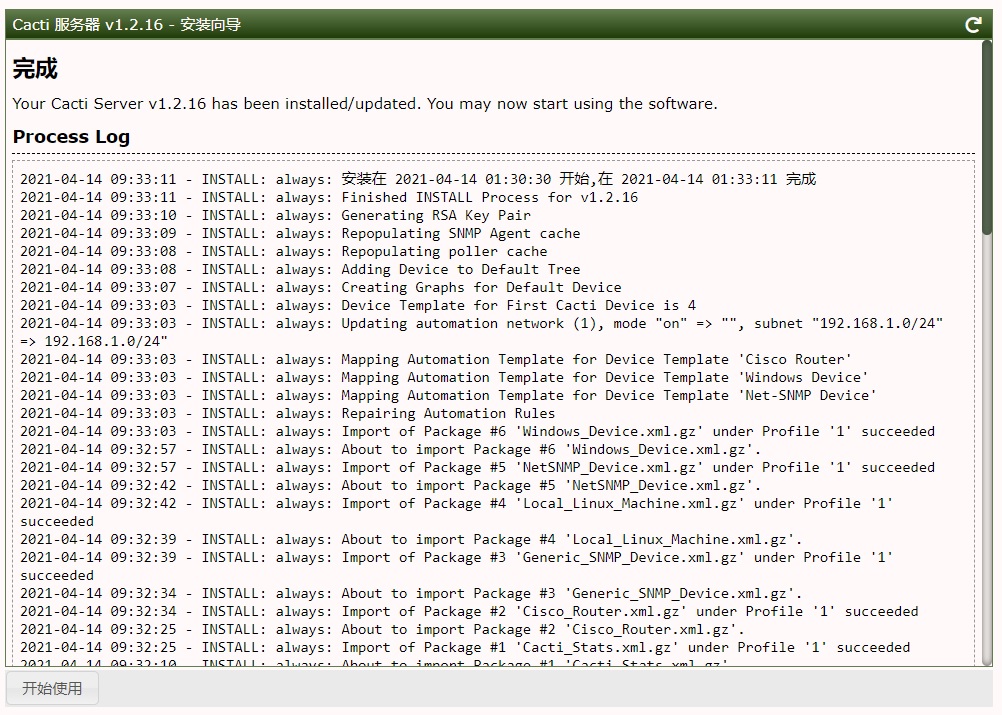The height and width of the screenshot is (715, 1002).
Task: Click the 'Repairing Automation Rules' log line
Action: pos(448,413)
